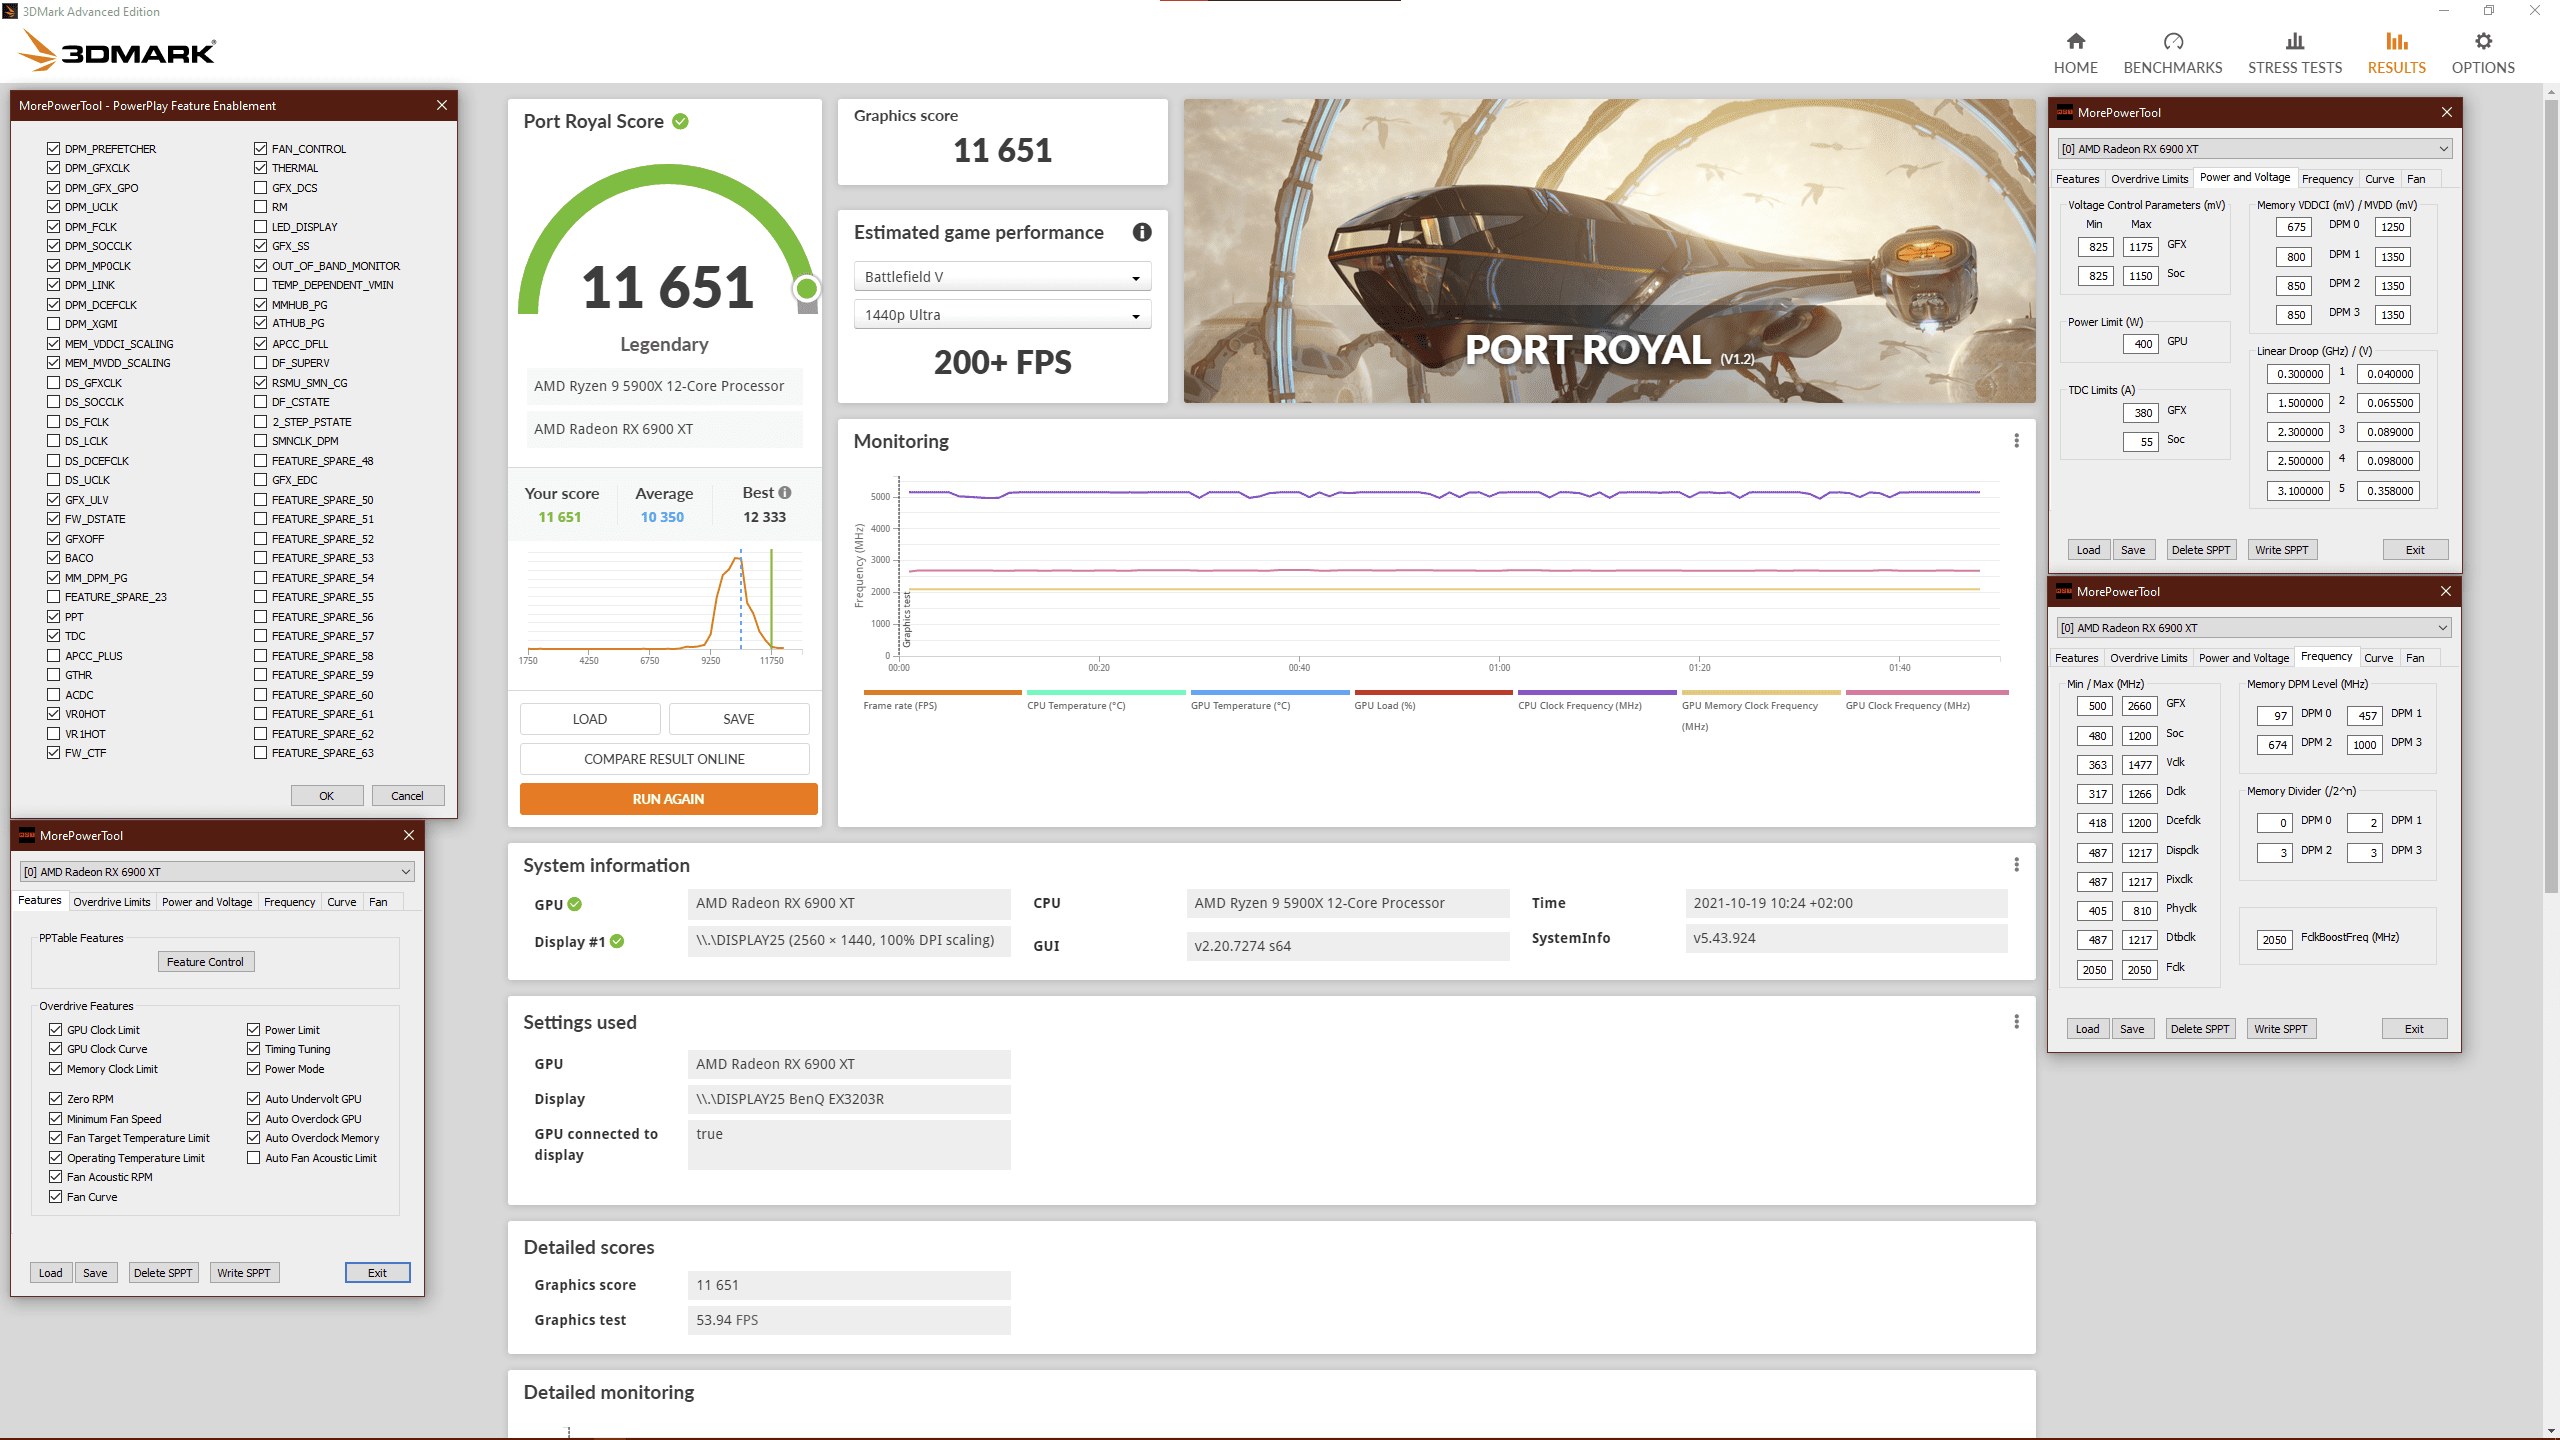Open Stress Tests bar-chart icon
Image resolution: width=2560 pixels, height=1440 pixels.
2295,41
